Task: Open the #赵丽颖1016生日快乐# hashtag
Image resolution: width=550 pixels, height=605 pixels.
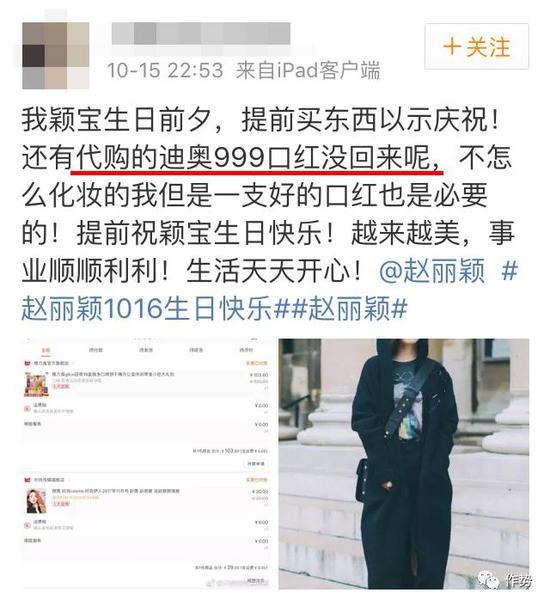Action: (269, 289)
